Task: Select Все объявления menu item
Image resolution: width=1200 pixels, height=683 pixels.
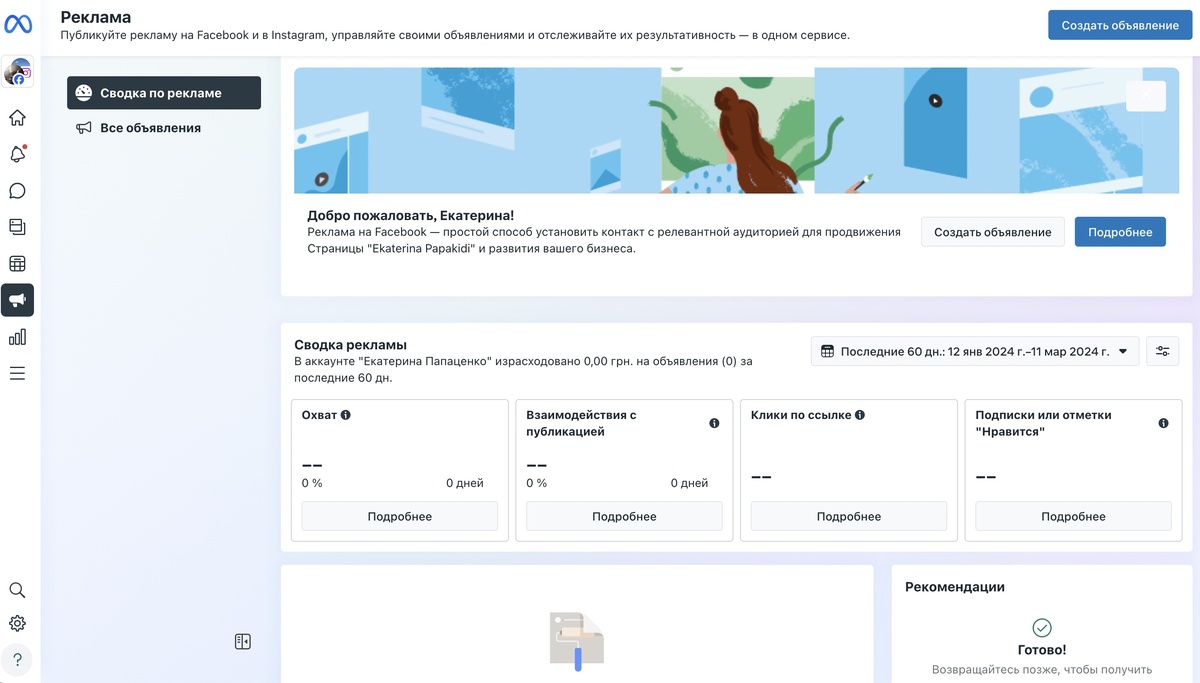Action: click(x=164, y=128)
